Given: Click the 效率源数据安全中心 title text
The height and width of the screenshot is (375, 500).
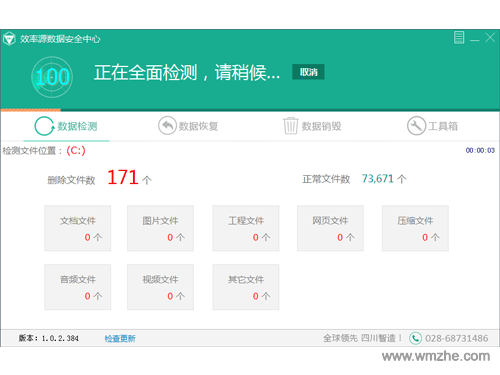Looking at the screenshot, I should (x=60, y=39).
